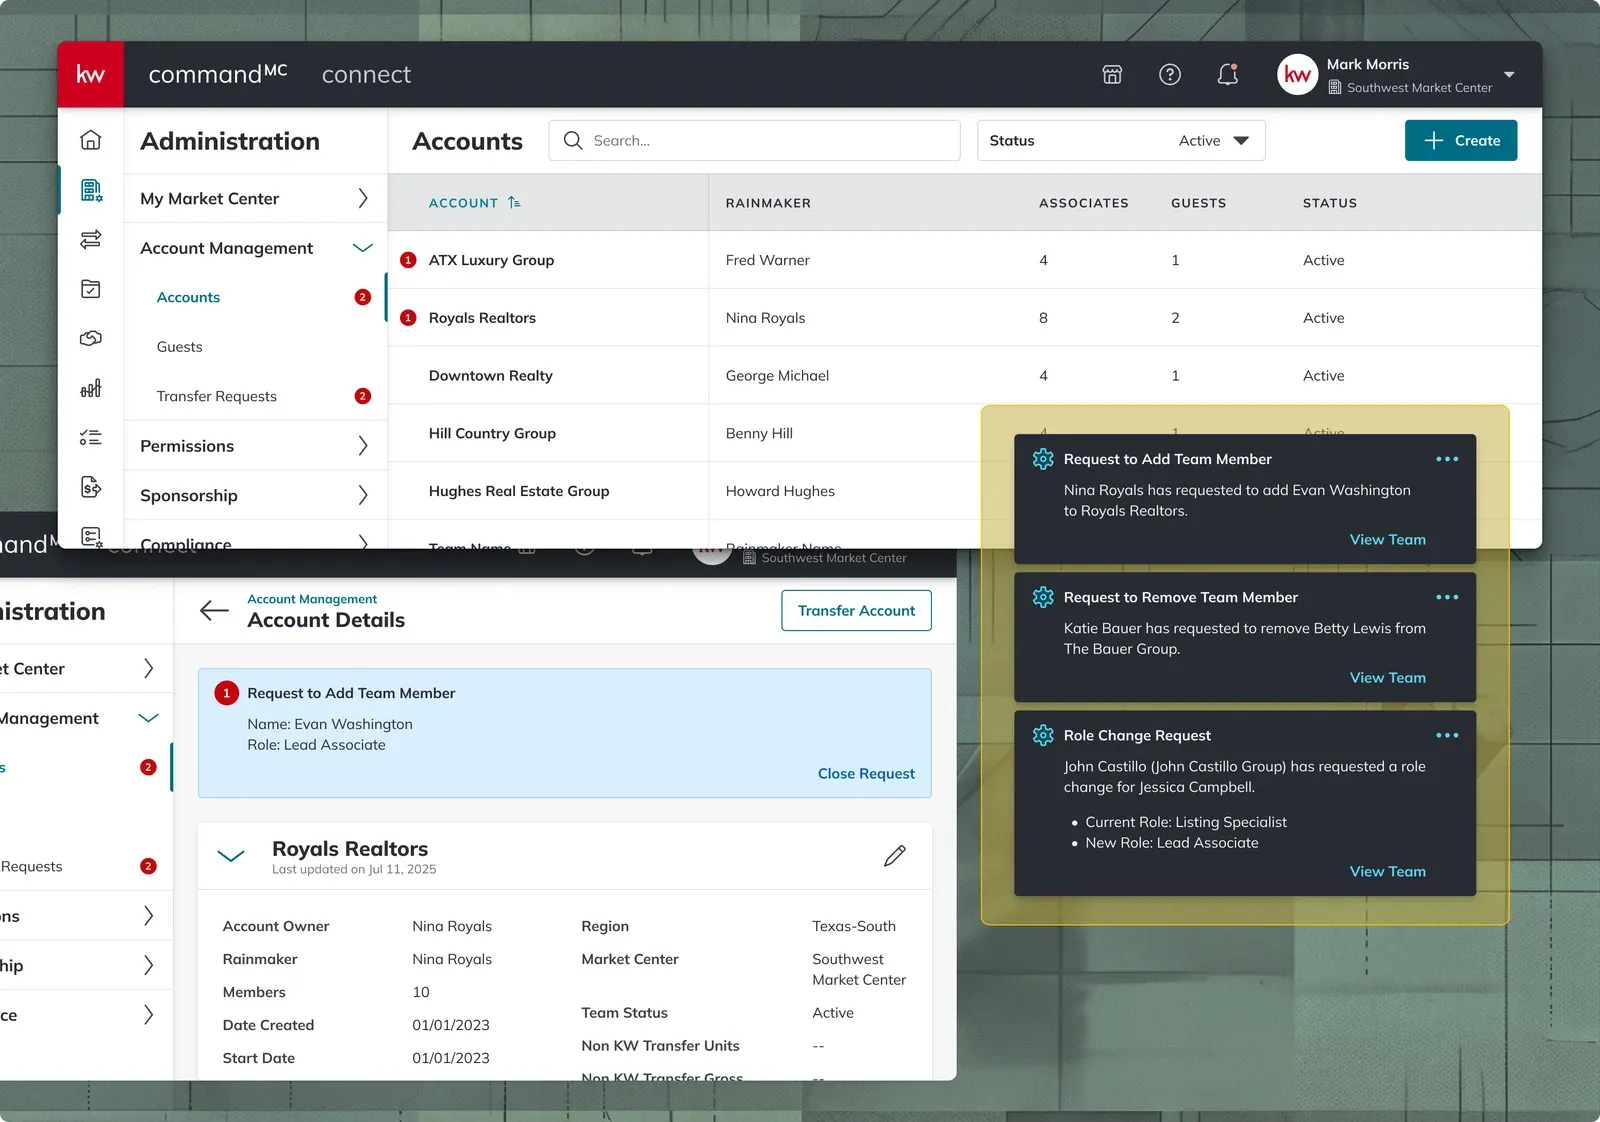Click the alert badge on ATX Luxury Group
This screenshot has width=1600, height=1122.
click(x=408, y=260)
